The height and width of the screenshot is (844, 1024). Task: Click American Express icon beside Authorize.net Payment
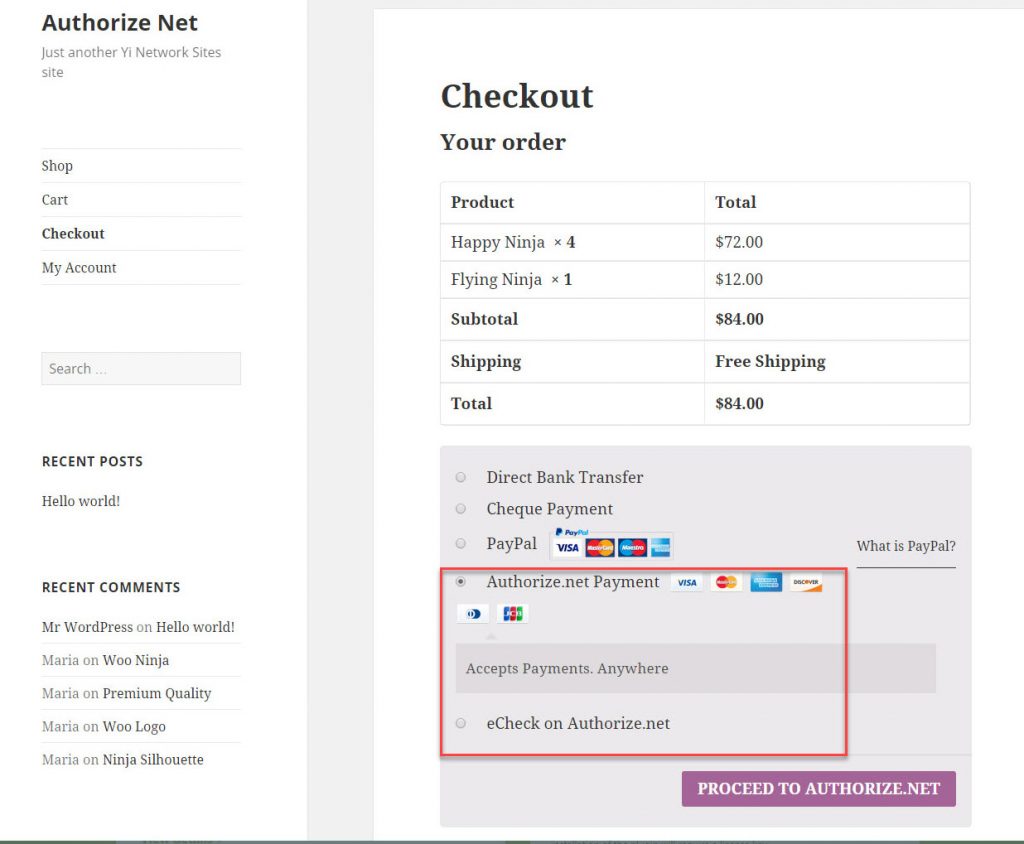pos(766,582)
